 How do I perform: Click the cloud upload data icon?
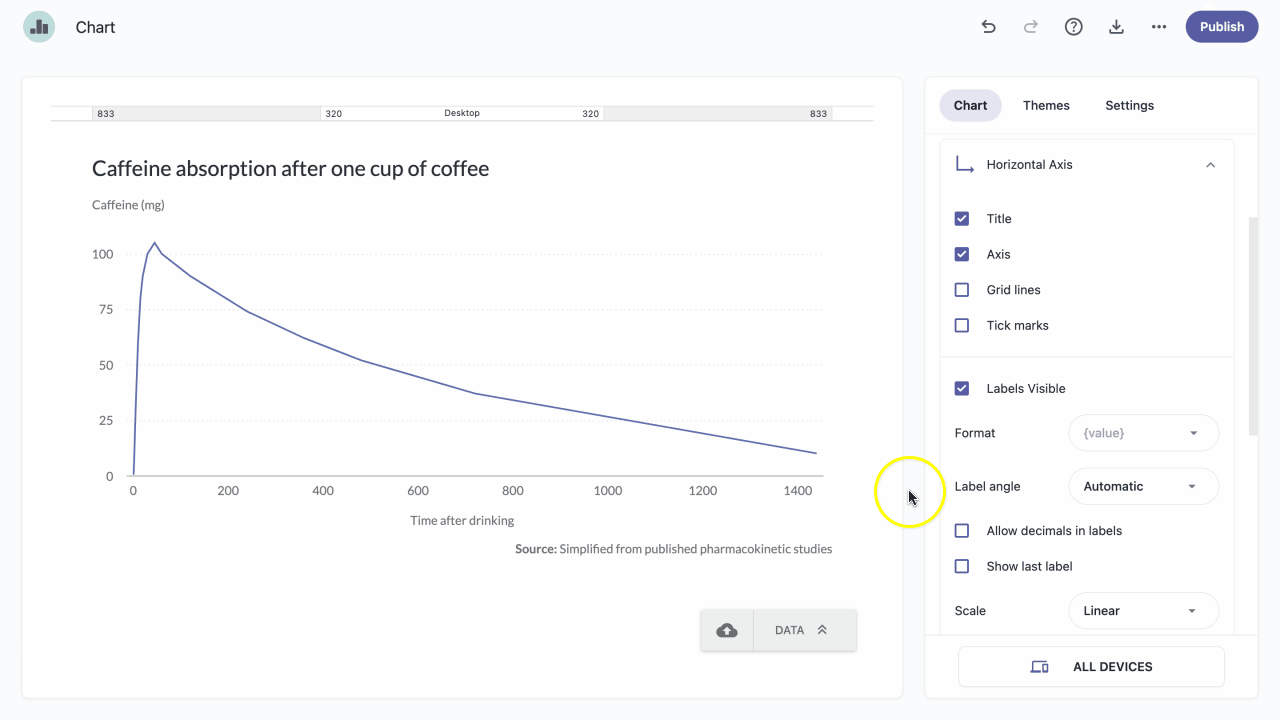coord(727,630)
